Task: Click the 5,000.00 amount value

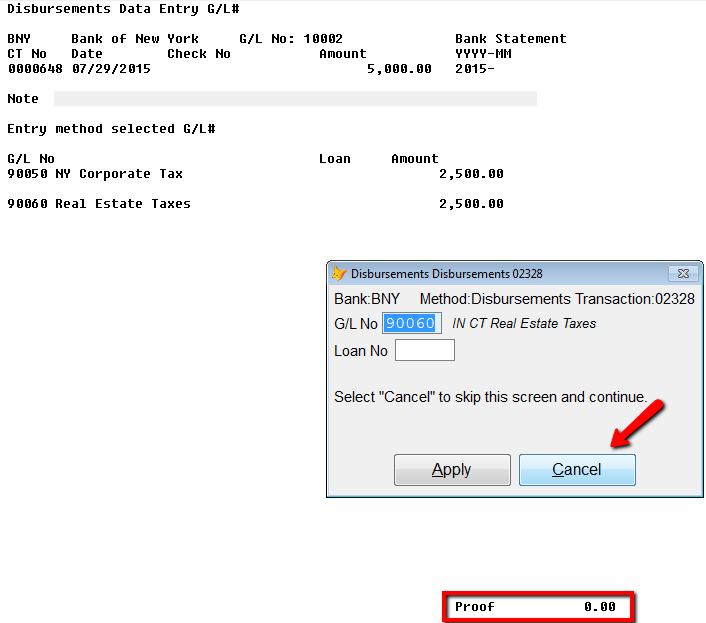Action: (x=399, y=69)
